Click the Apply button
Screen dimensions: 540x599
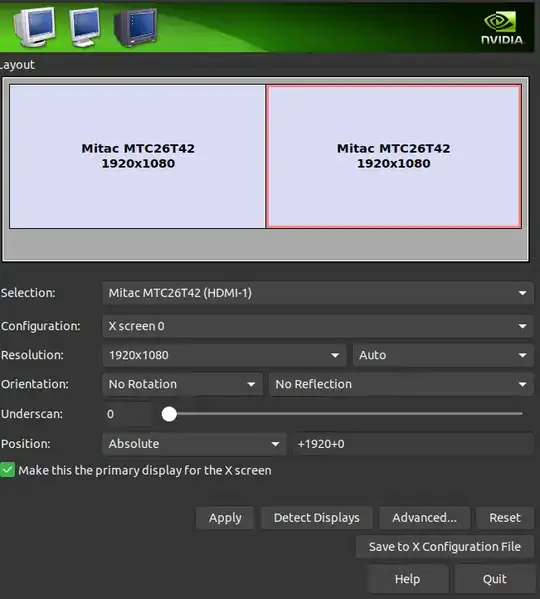pos(225,518)
